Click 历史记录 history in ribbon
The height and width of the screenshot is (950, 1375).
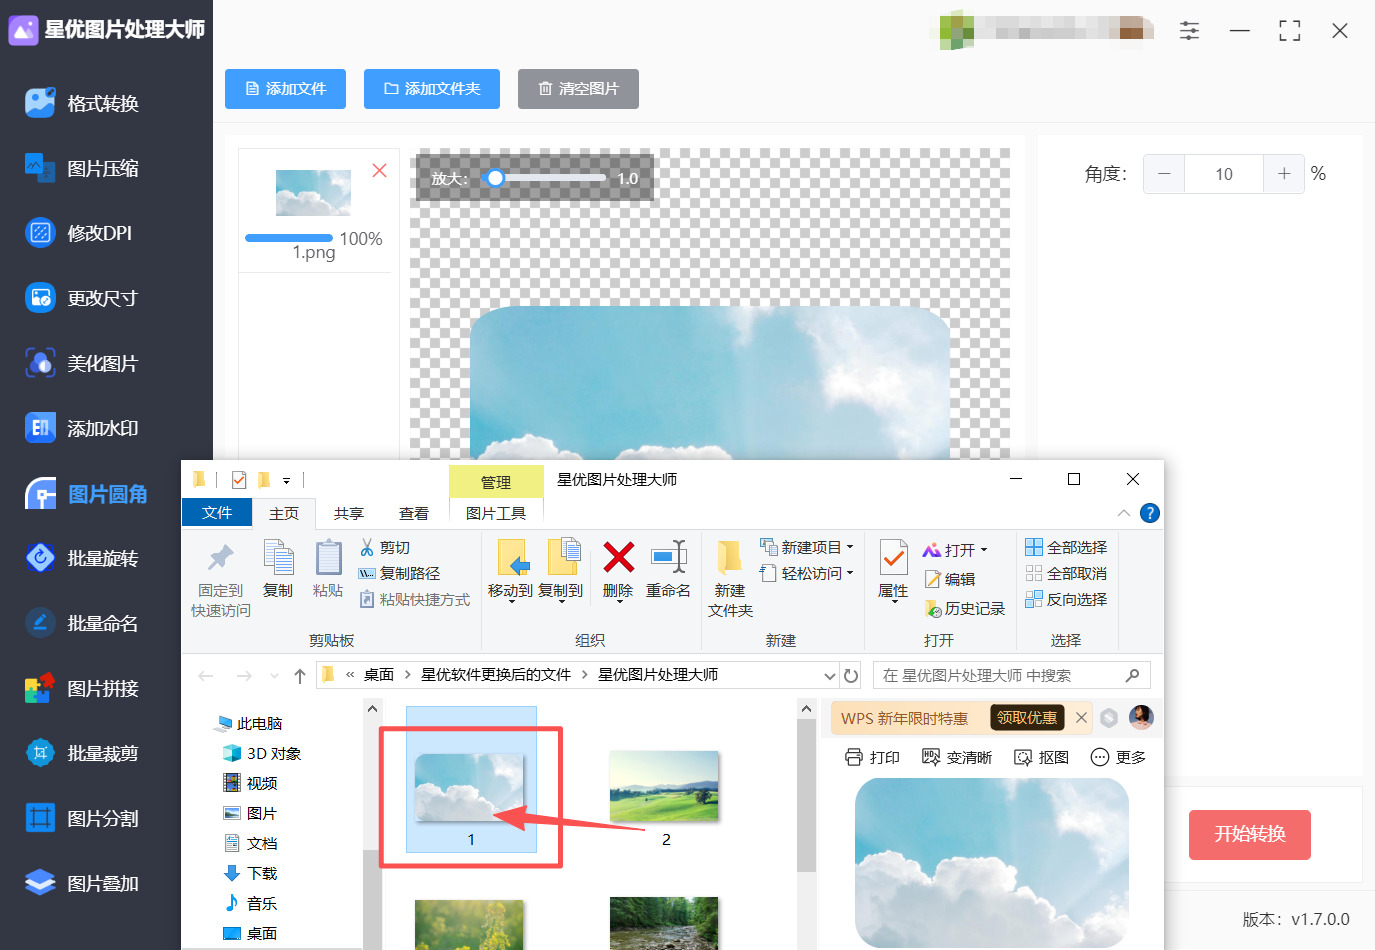tap(965, 608)
